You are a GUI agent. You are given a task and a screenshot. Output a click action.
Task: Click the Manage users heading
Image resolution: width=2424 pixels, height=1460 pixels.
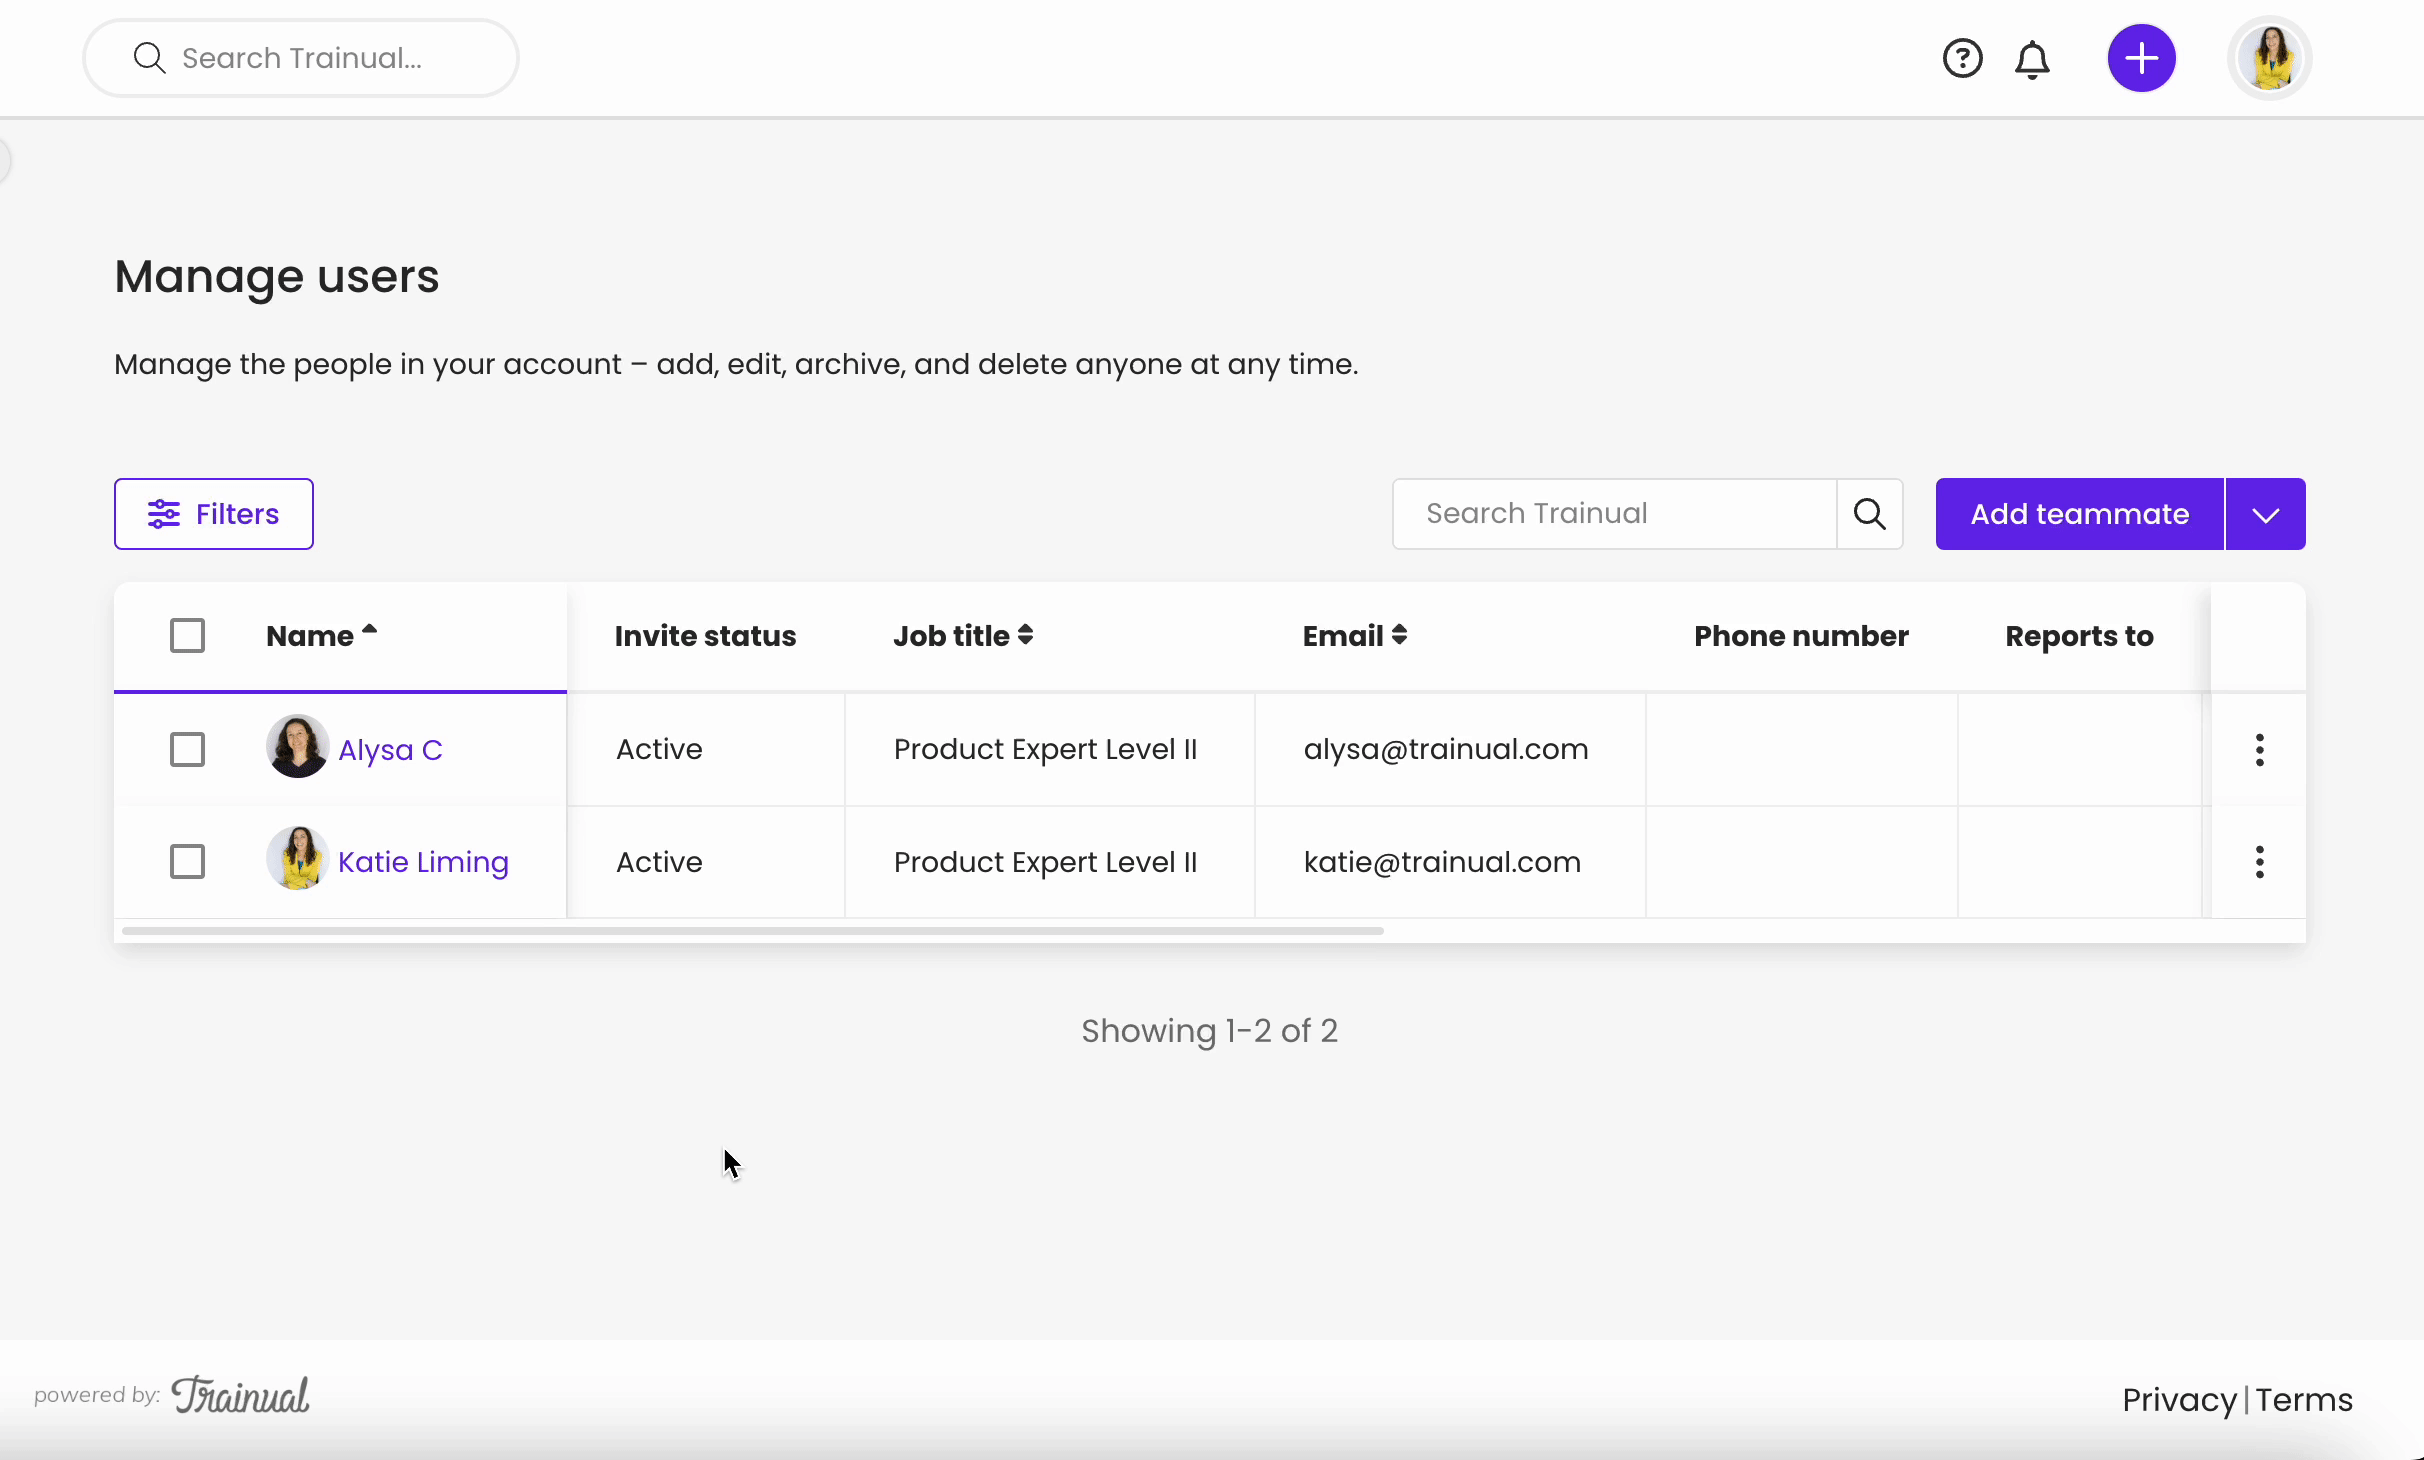pyautogui.click(x=277, y=277)
